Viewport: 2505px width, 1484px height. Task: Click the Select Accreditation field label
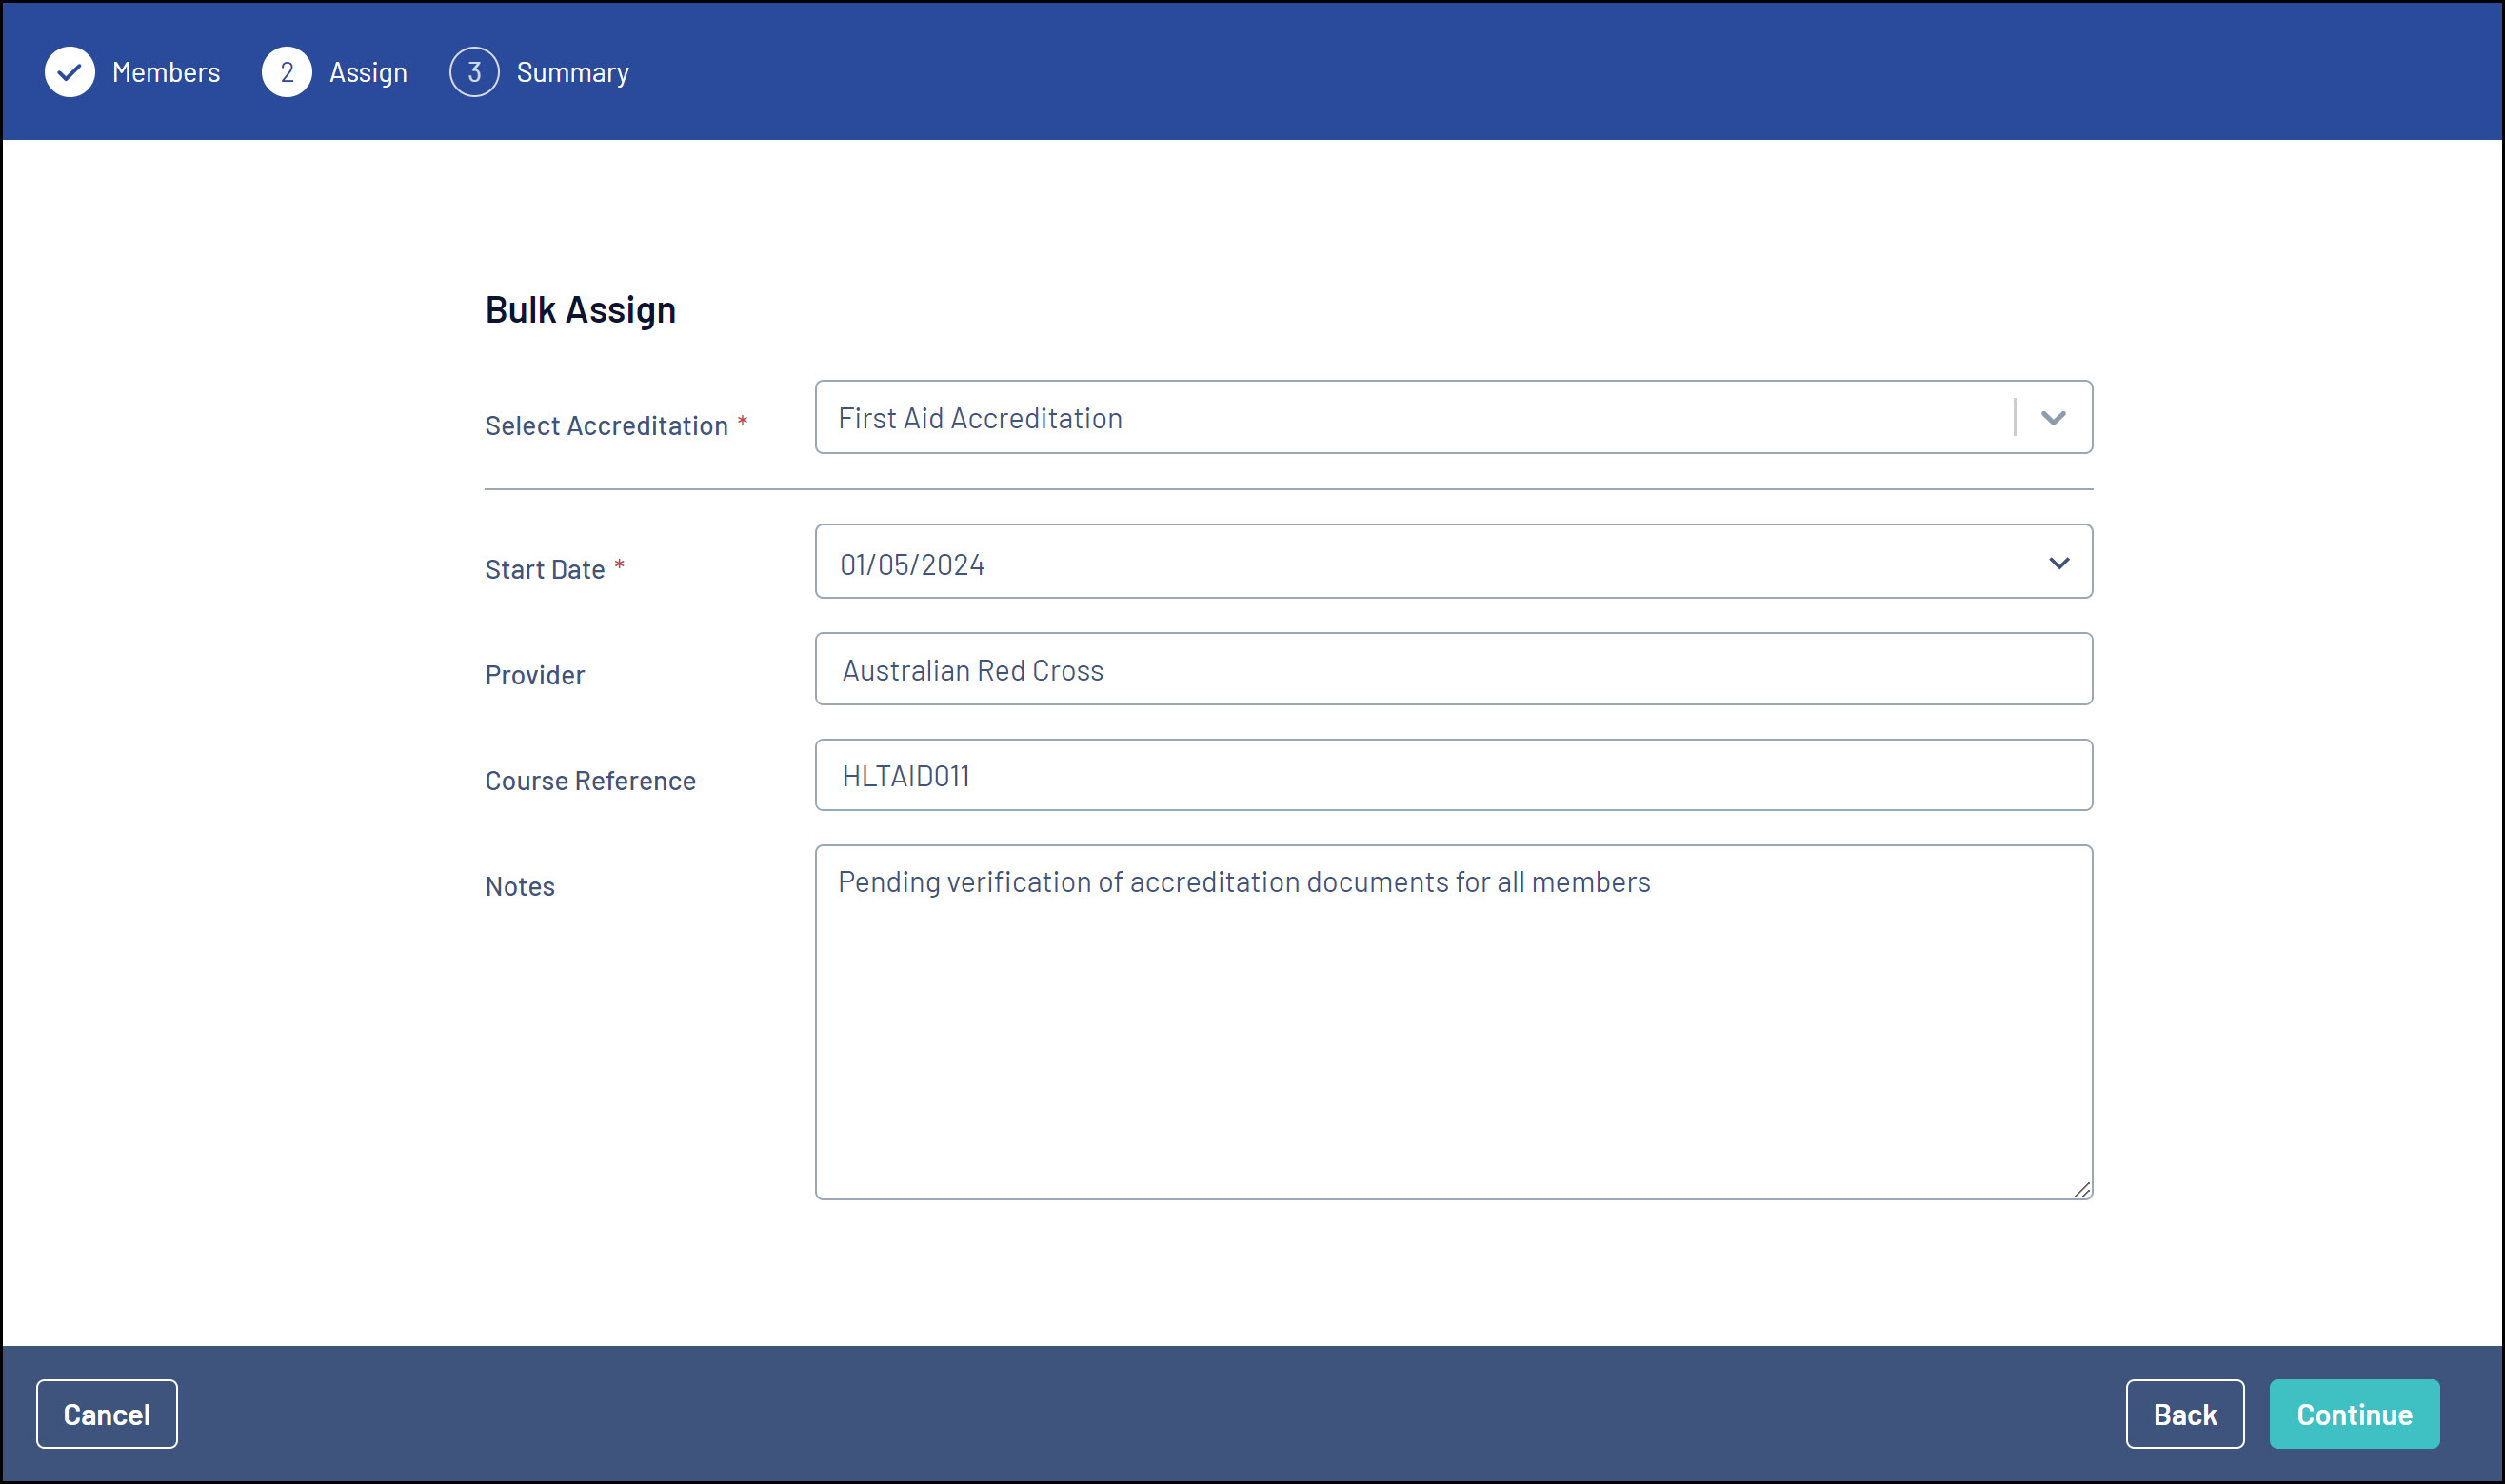pyautogui.click(x=606, y=426)
